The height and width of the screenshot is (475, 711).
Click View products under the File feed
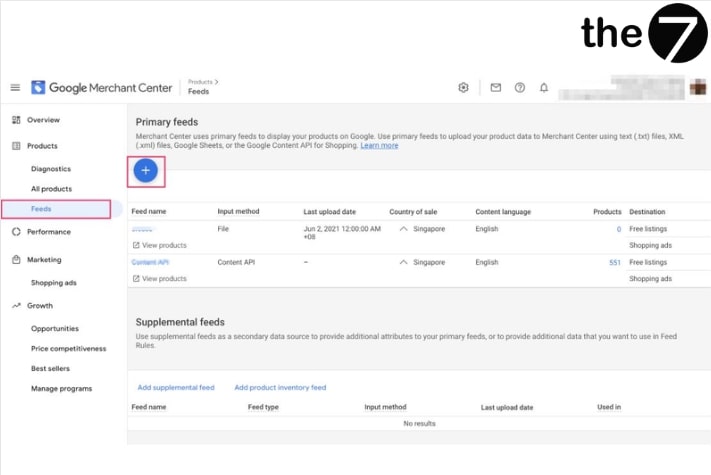pos(164,245)
